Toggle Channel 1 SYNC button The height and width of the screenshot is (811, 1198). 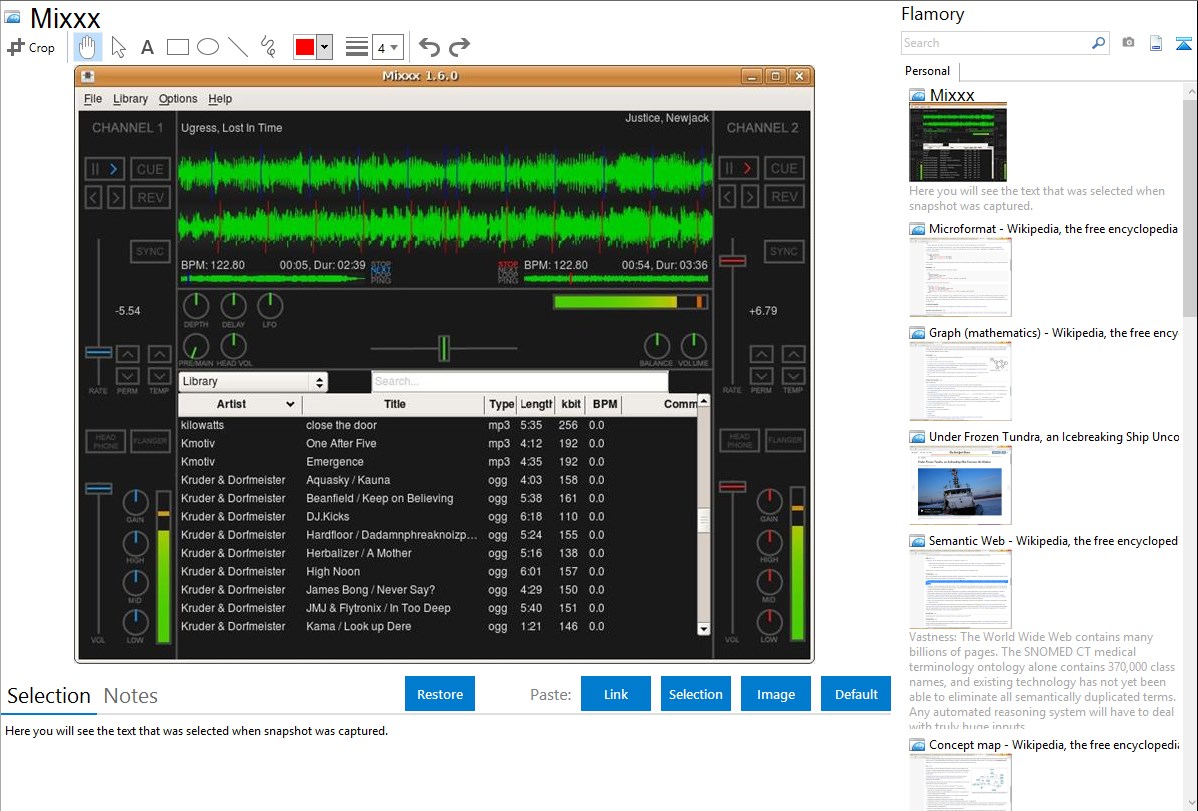click(150, 251)
